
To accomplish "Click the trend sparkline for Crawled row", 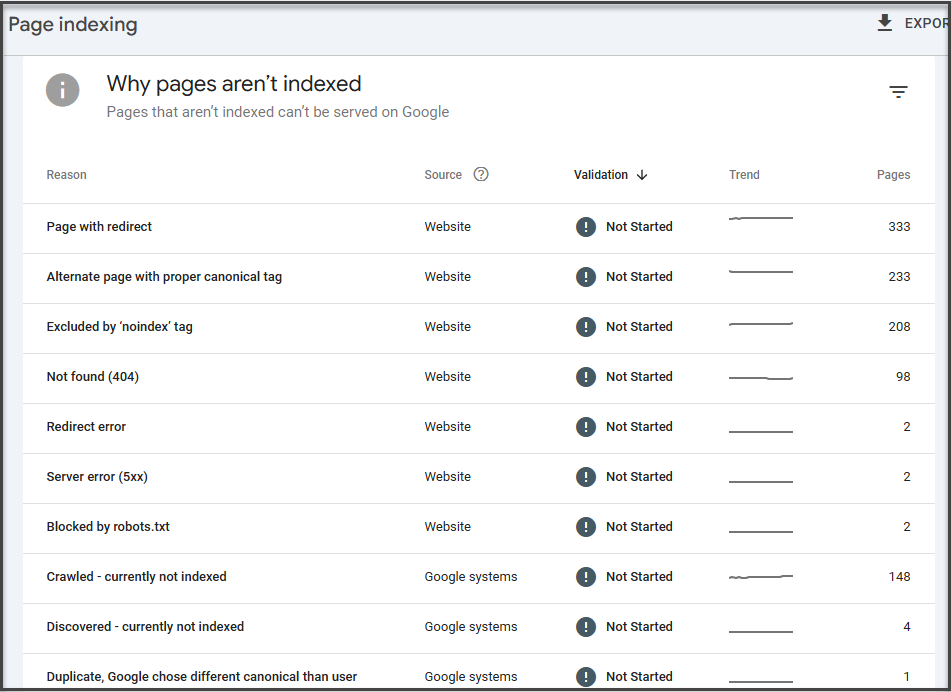I will [761, 577].
